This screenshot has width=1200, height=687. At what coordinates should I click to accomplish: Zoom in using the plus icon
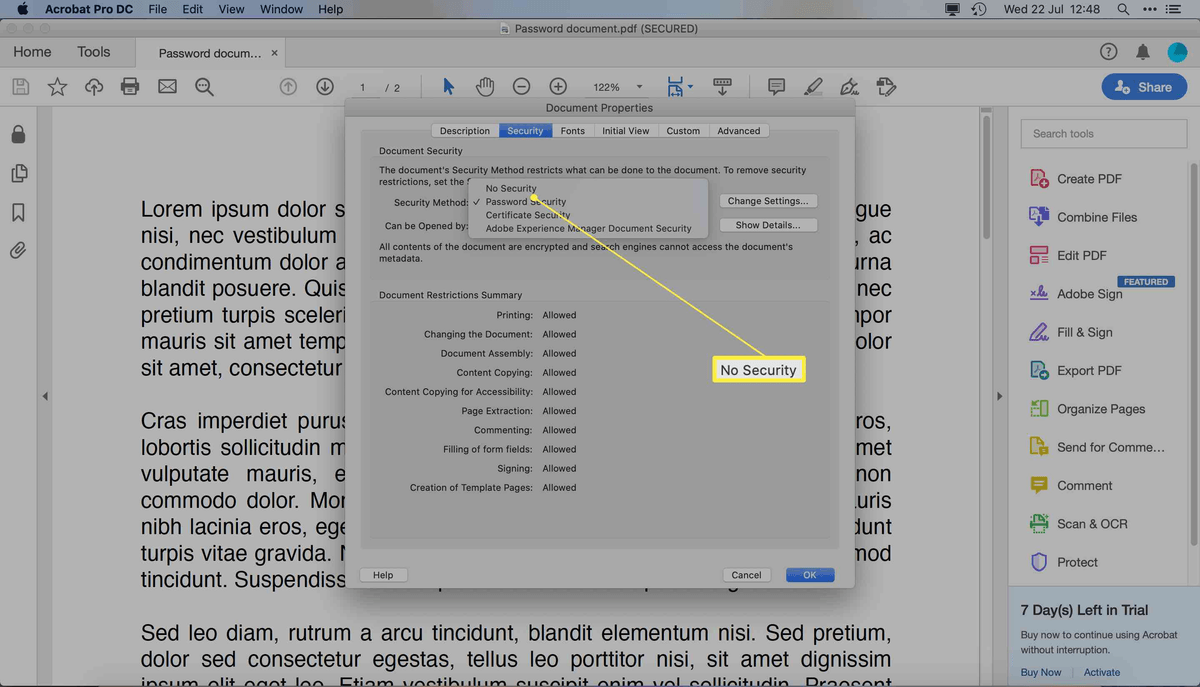[558, 86]
